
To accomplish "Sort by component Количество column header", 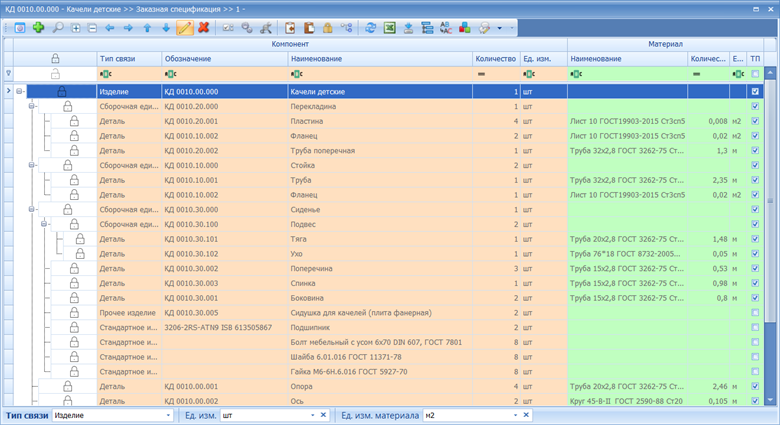I will pyautogui.click(x=496, y=59).
